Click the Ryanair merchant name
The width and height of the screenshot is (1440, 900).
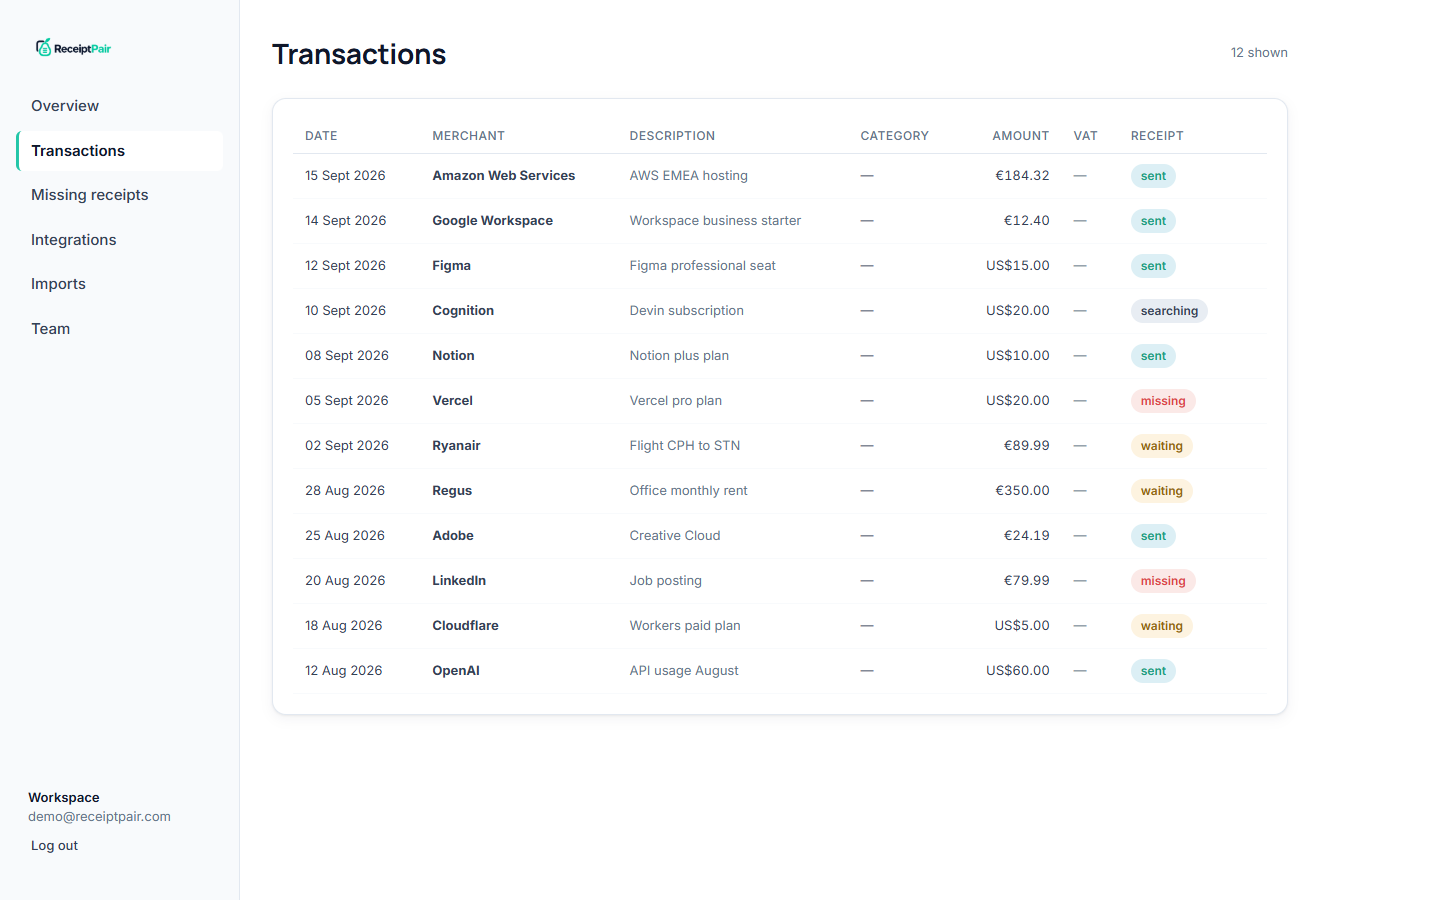click(456, 446)
